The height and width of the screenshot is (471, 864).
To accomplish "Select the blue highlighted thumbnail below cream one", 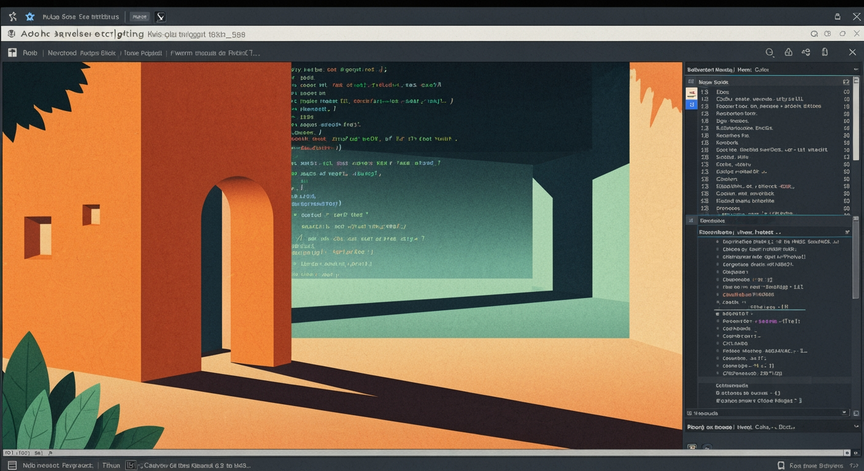I will [x=692, y=104].
